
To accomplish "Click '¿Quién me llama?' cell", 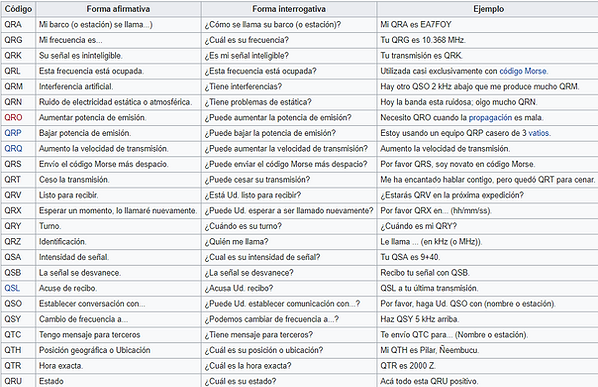I will [289, 242].
